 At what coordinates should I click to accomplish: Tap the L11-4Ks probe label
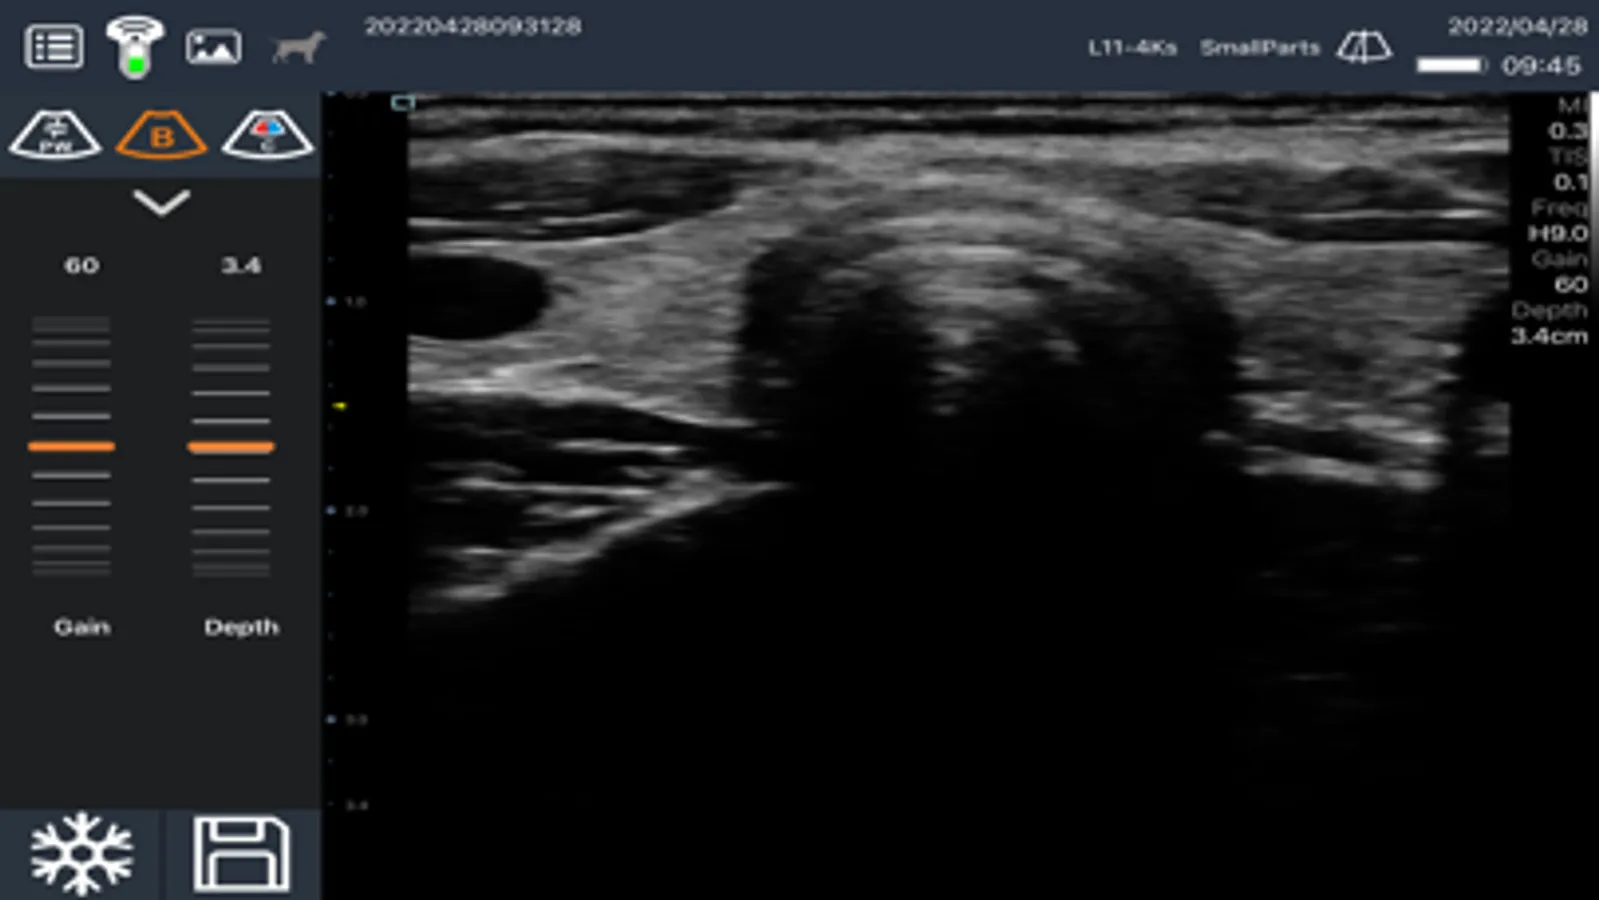[1132, 47]
